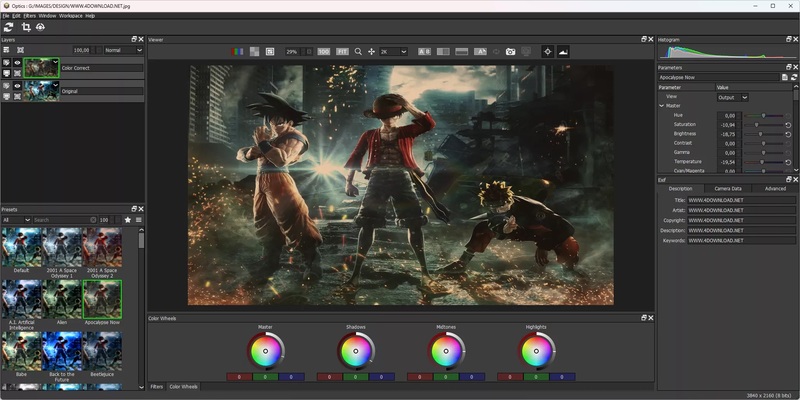The image size is (800, 400).
Task: Reset the Saturation parameter
Action: (x=788, y=124)
